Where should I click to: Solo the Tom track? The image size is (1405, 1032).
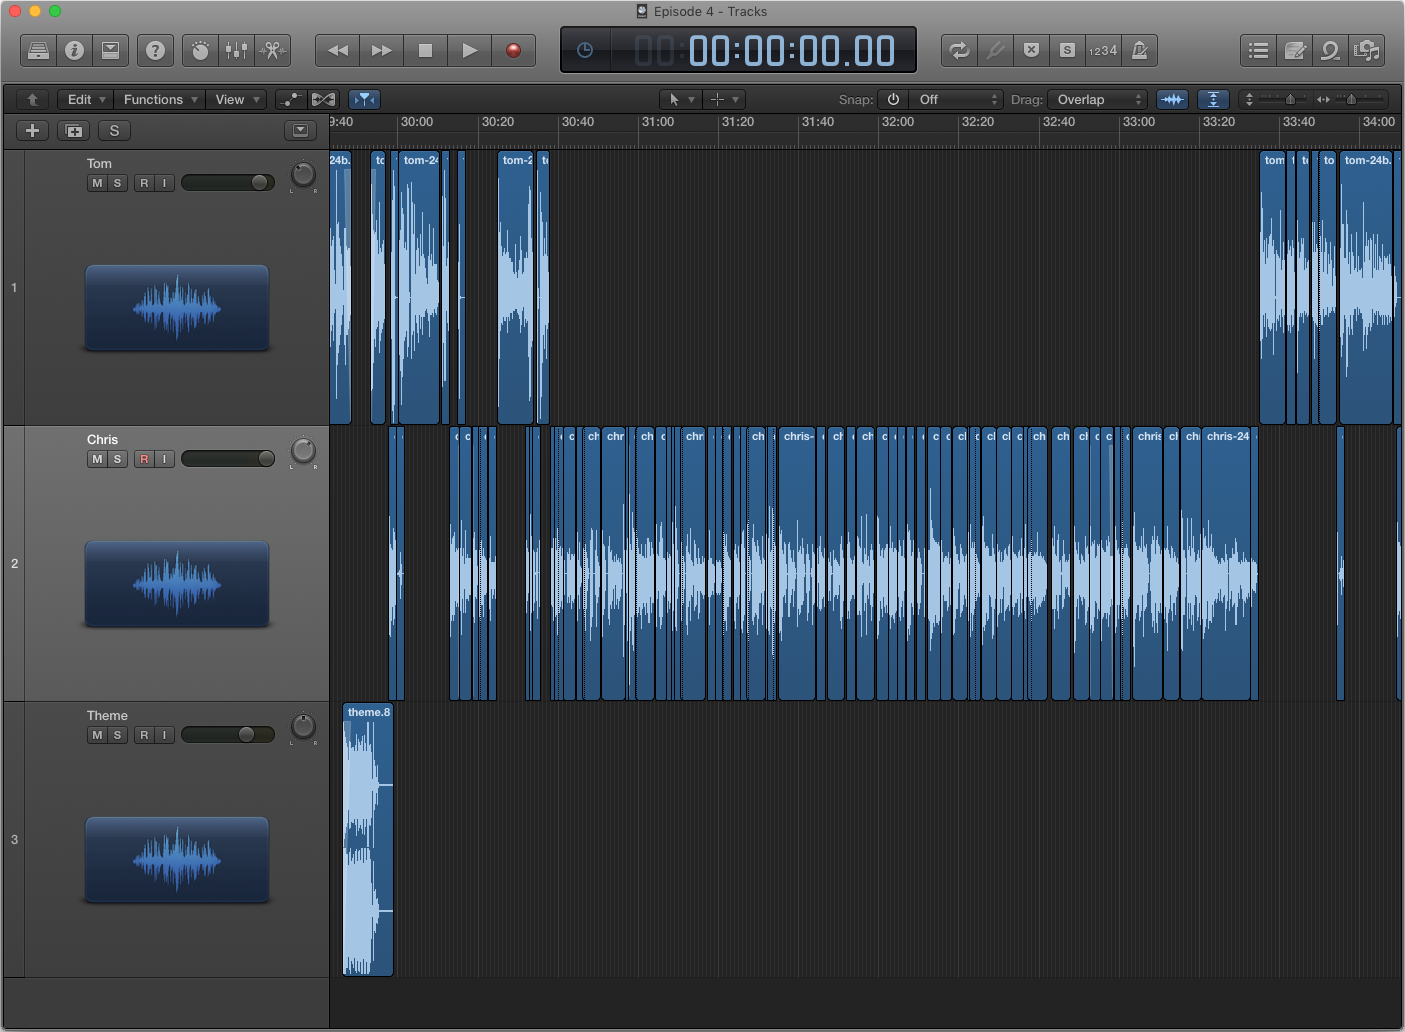pyautogui.click(x=117, y=183)
